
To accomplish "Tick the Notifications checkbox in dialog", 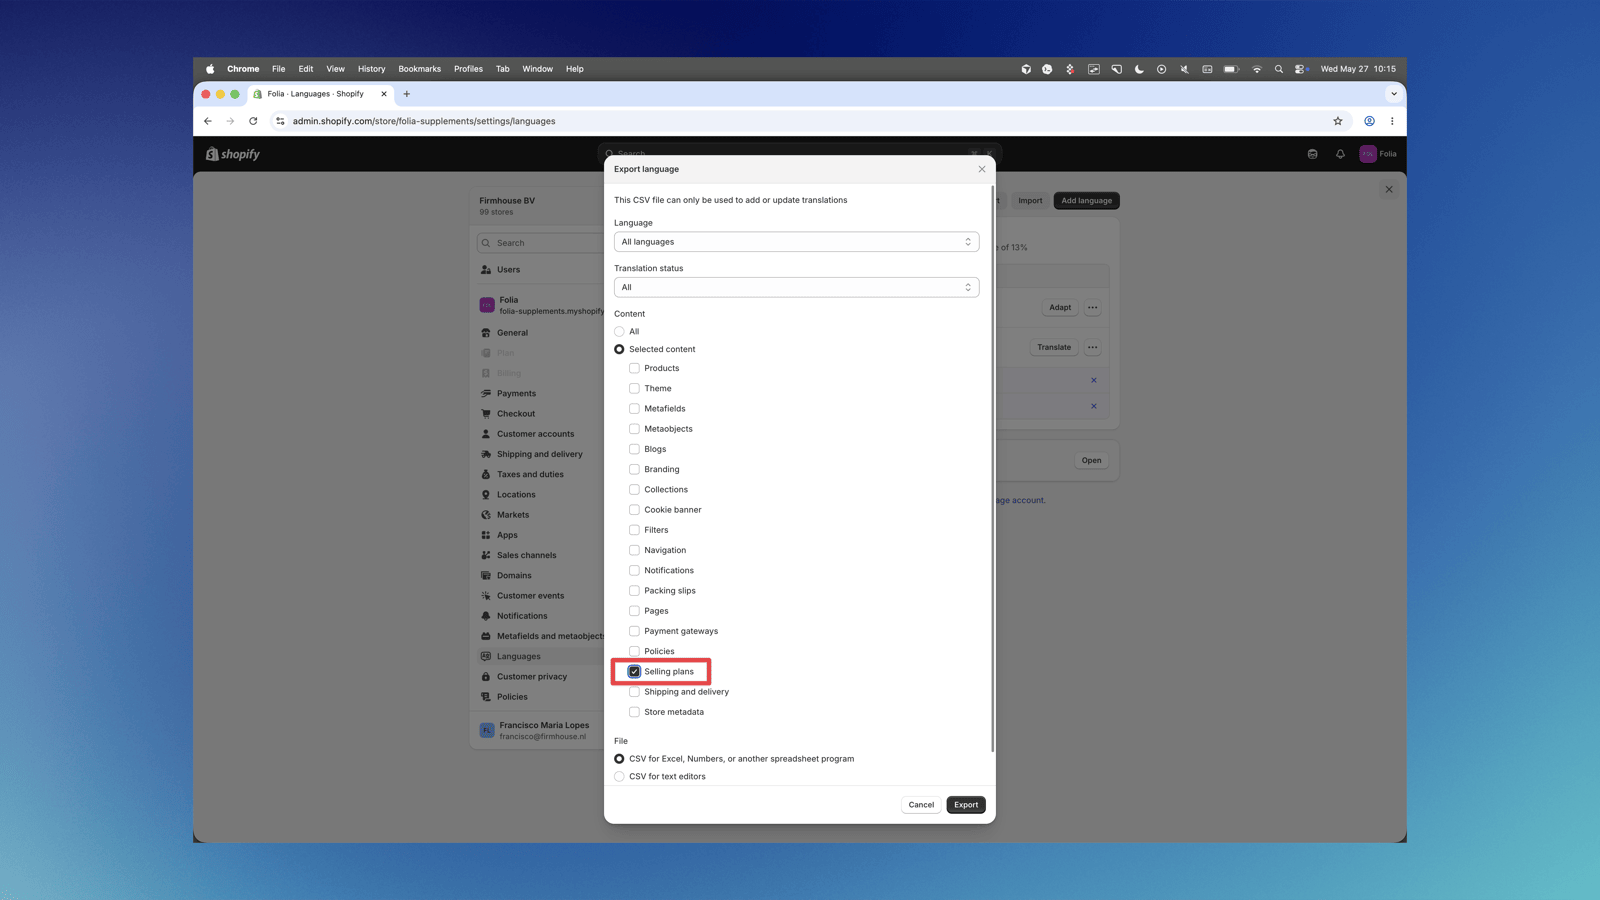I will click(x=634, y=570).
